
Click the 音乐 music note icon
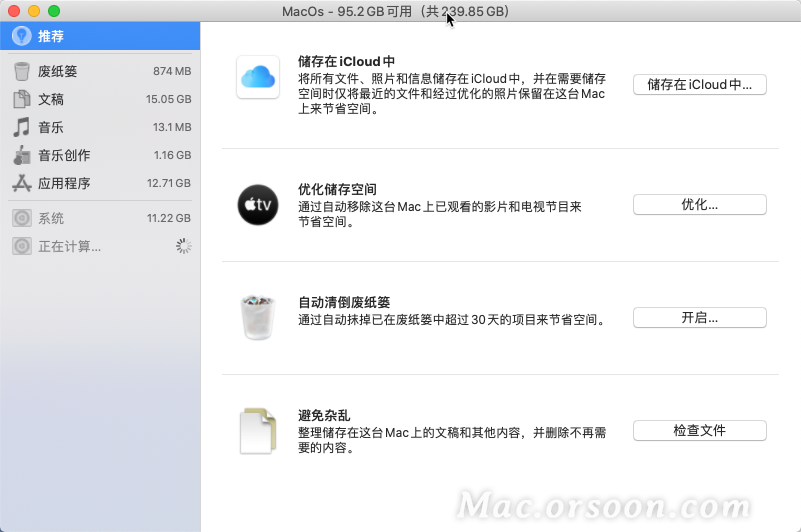[x=21, y=127]
